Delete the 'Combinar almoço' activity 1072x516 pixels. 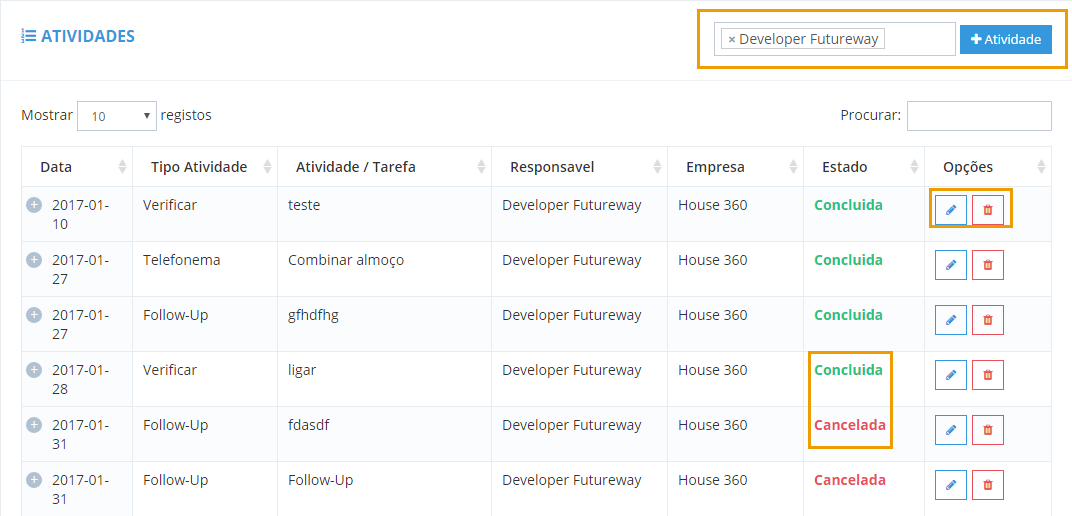[x=987, y=264]
